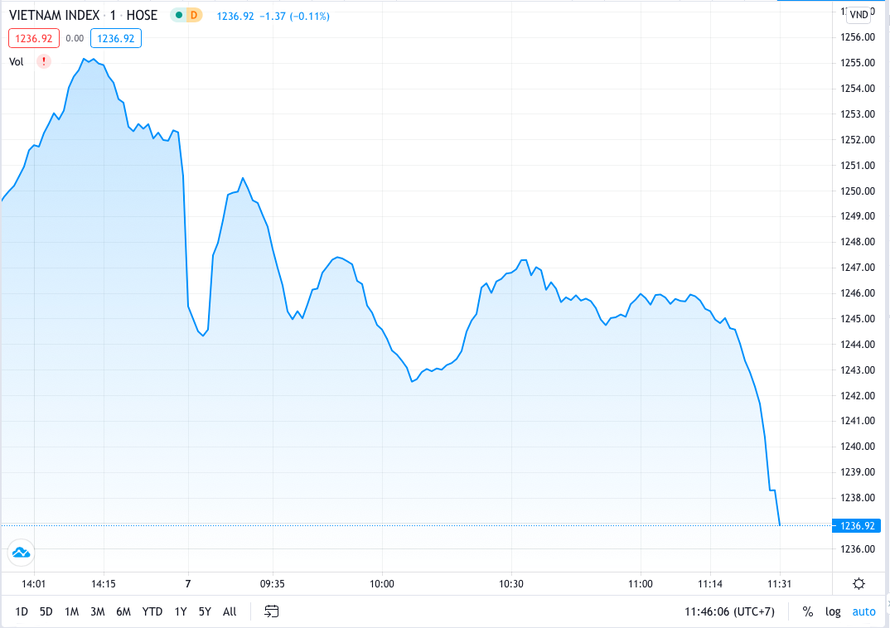The image size is (890, 628).
Task: Show All available data range
Action: click(x=230, y=611)
